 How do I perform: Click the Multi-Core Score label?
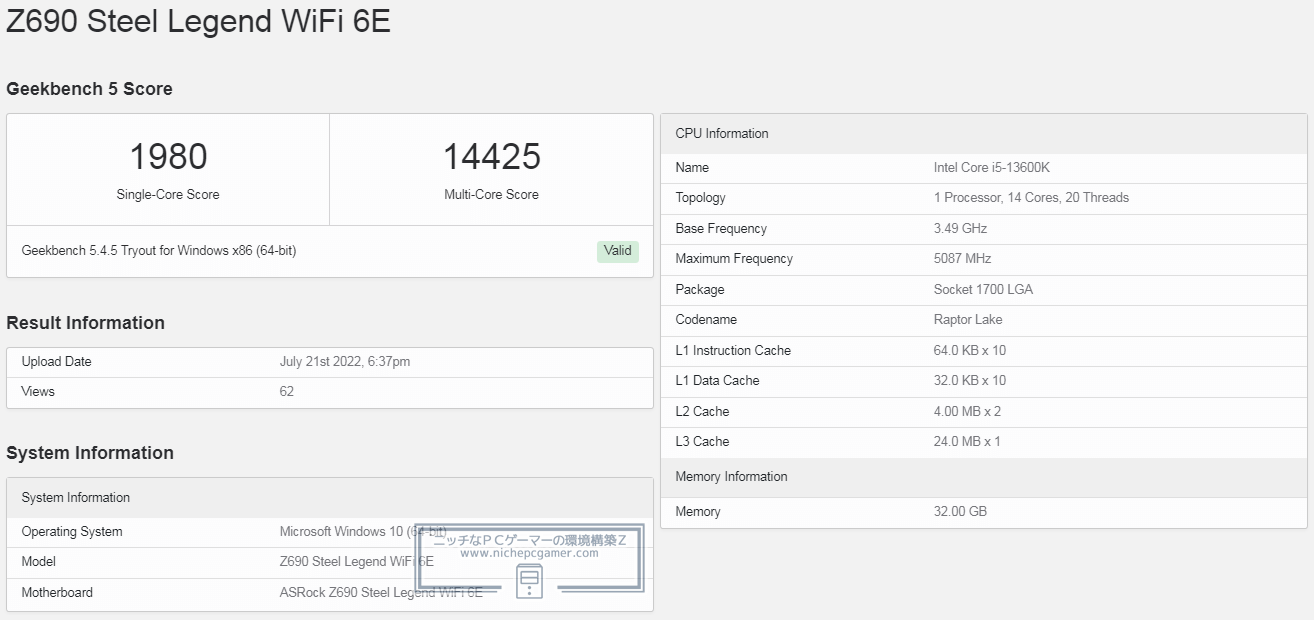click(491, 195)
